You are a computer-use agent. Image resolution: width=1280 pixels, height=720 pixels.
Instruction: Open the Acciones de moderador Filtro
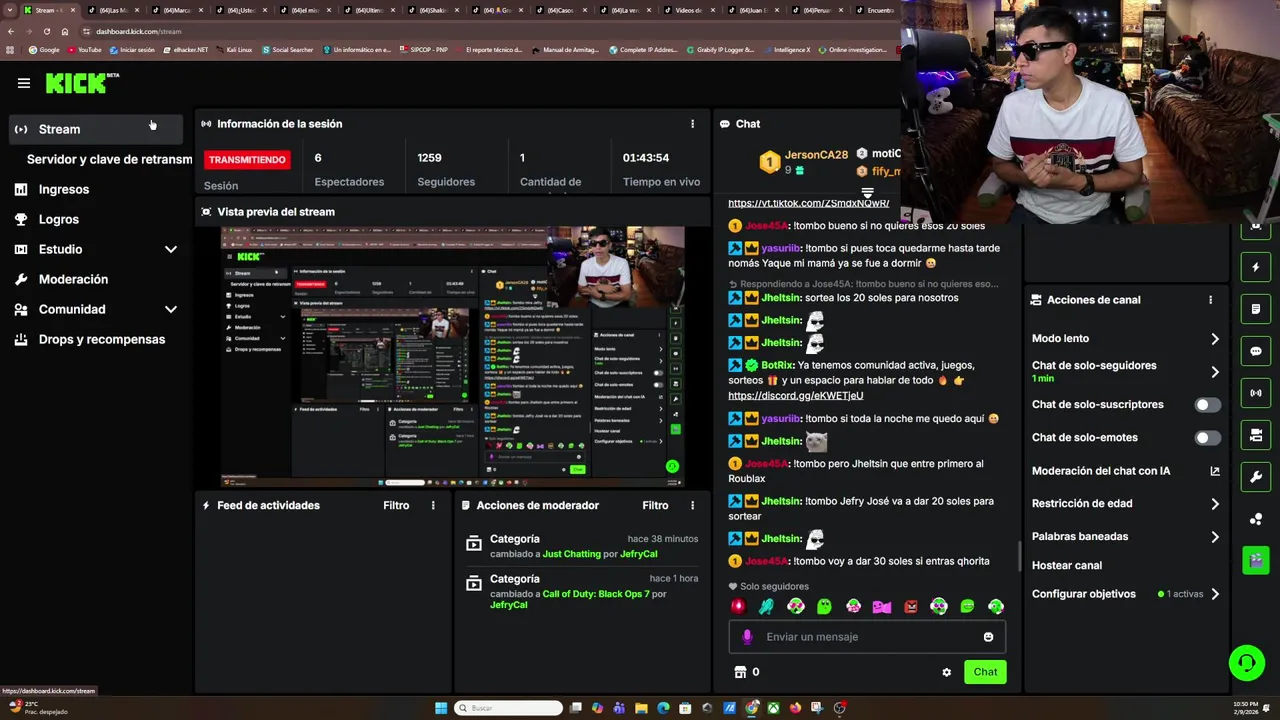655,505
